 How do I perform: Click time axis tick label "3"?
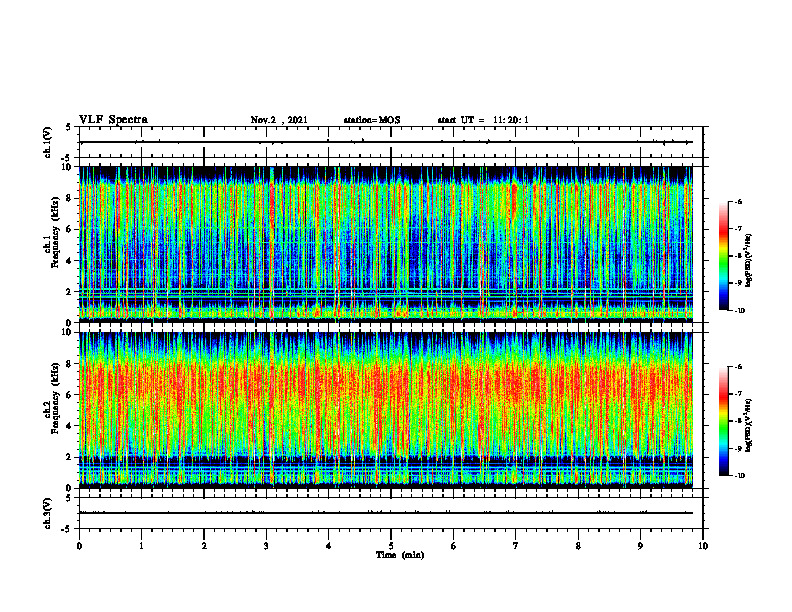coord(266,546)
